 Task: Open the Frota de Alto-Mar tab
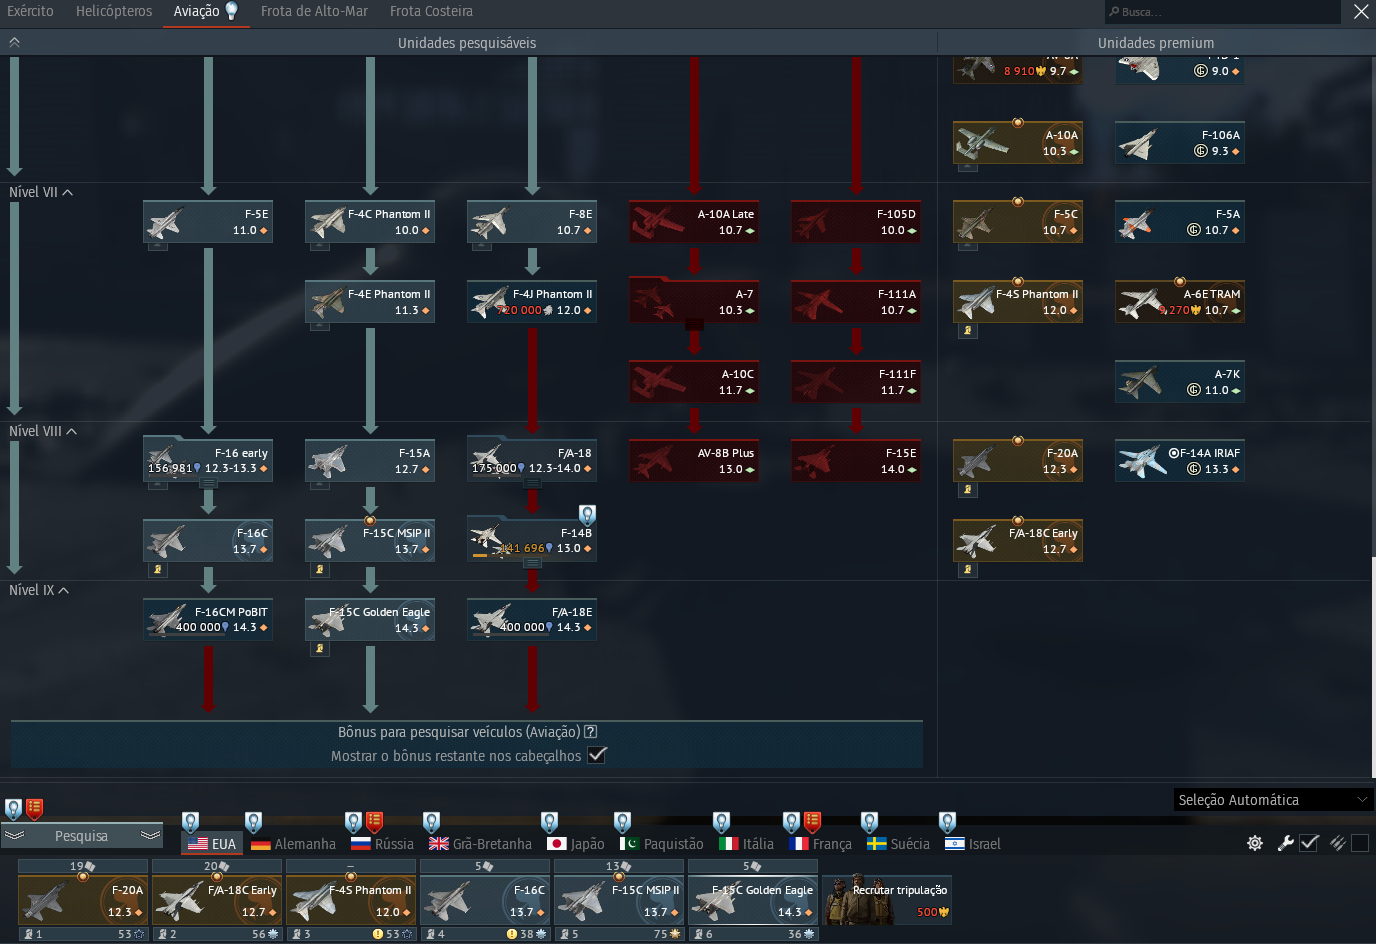pyautogui.click(x=314, y=11)
